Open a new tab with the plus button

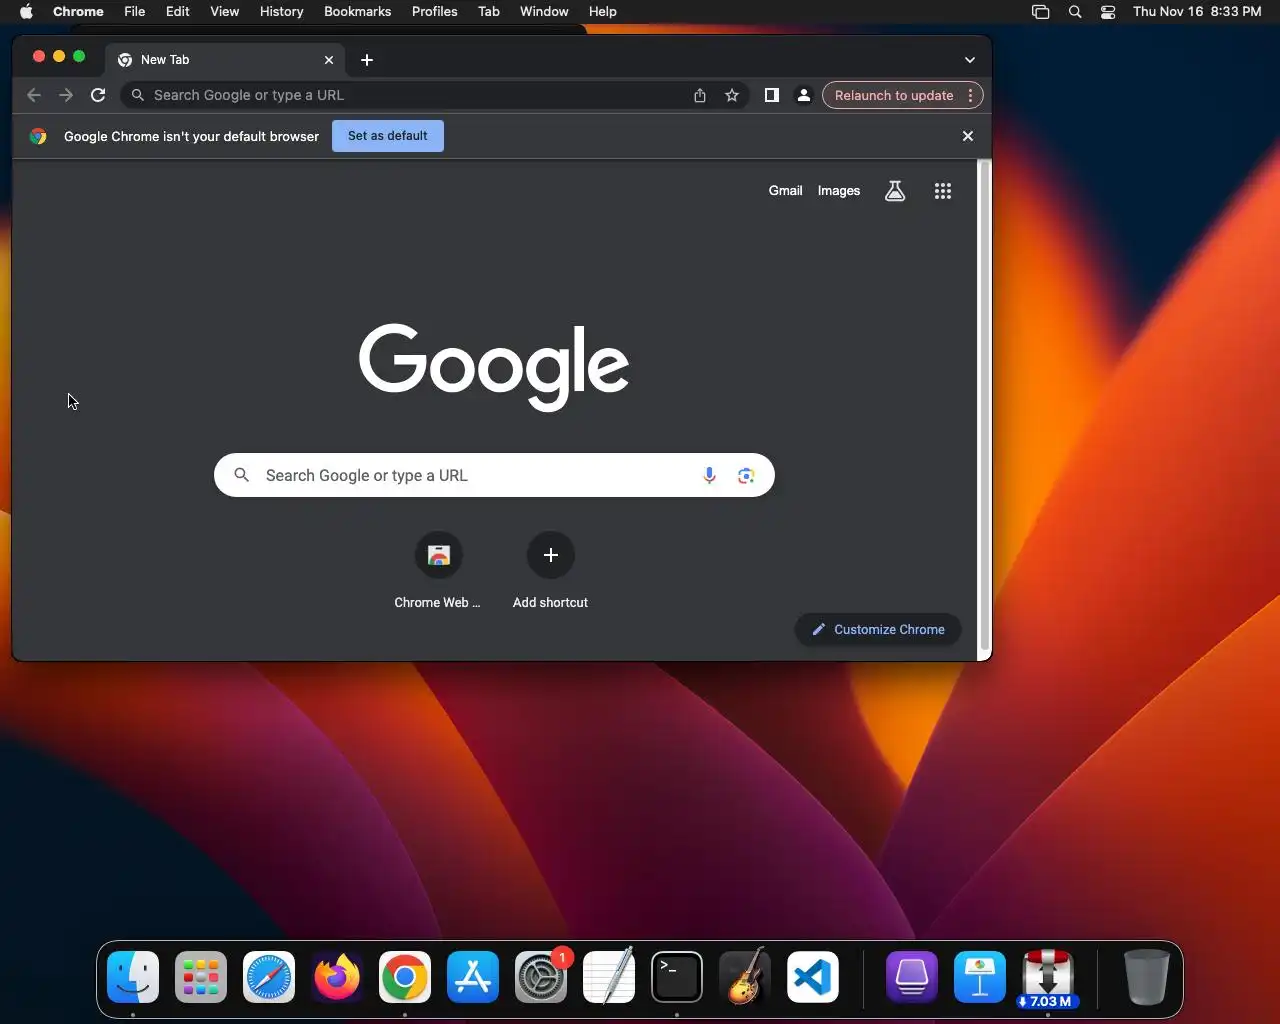point(367,60)
